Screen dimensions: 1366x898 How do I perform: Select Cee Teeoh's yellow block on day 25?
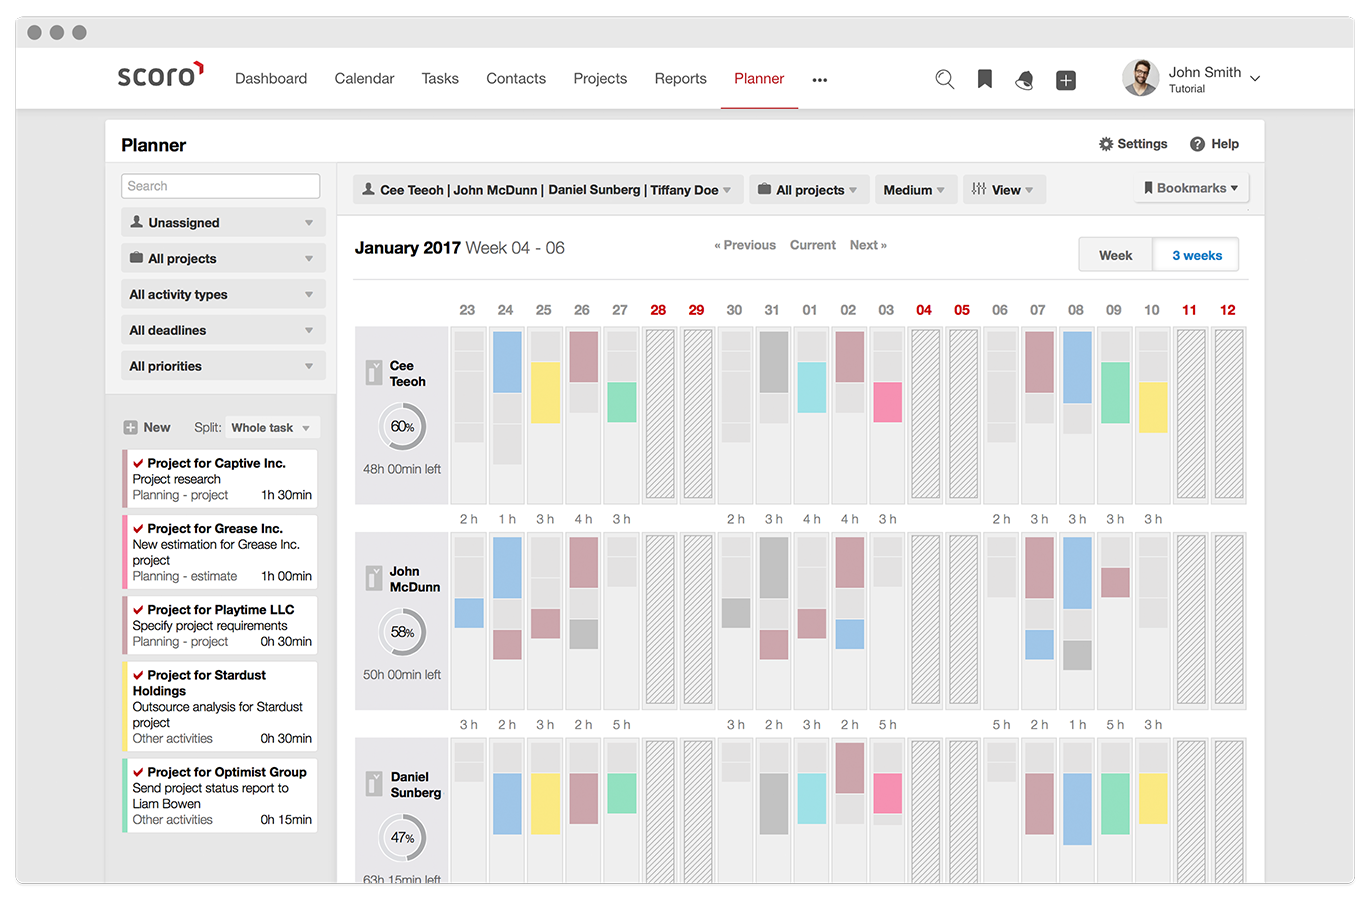pos(545,392)
